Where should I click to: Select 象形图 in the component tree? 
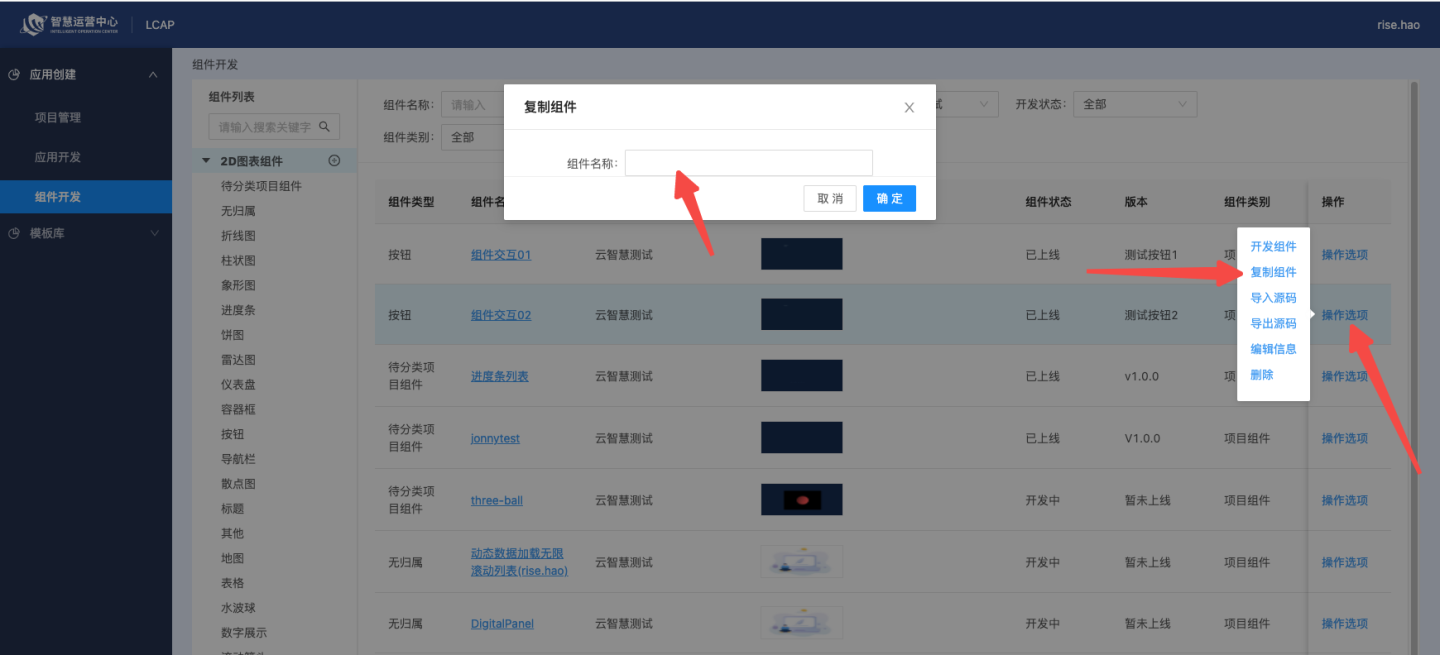(x=238, y=285)
